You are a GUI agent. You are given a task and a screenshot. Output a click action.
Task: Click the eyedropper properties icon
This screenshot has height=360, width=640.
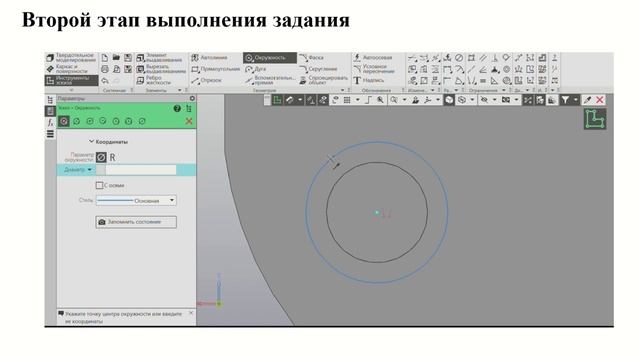pos(588,100)
